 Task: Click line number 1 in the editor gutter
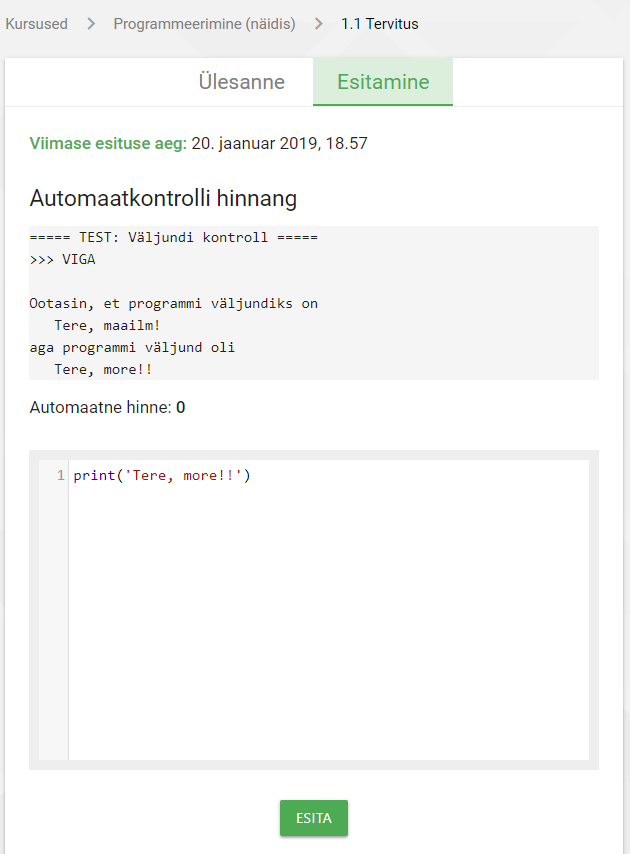[x=60, y=475]
